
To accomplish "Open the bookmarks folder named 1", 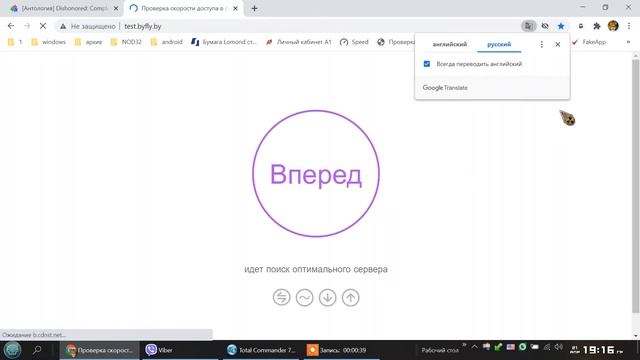I will click(x=15, y=42).
